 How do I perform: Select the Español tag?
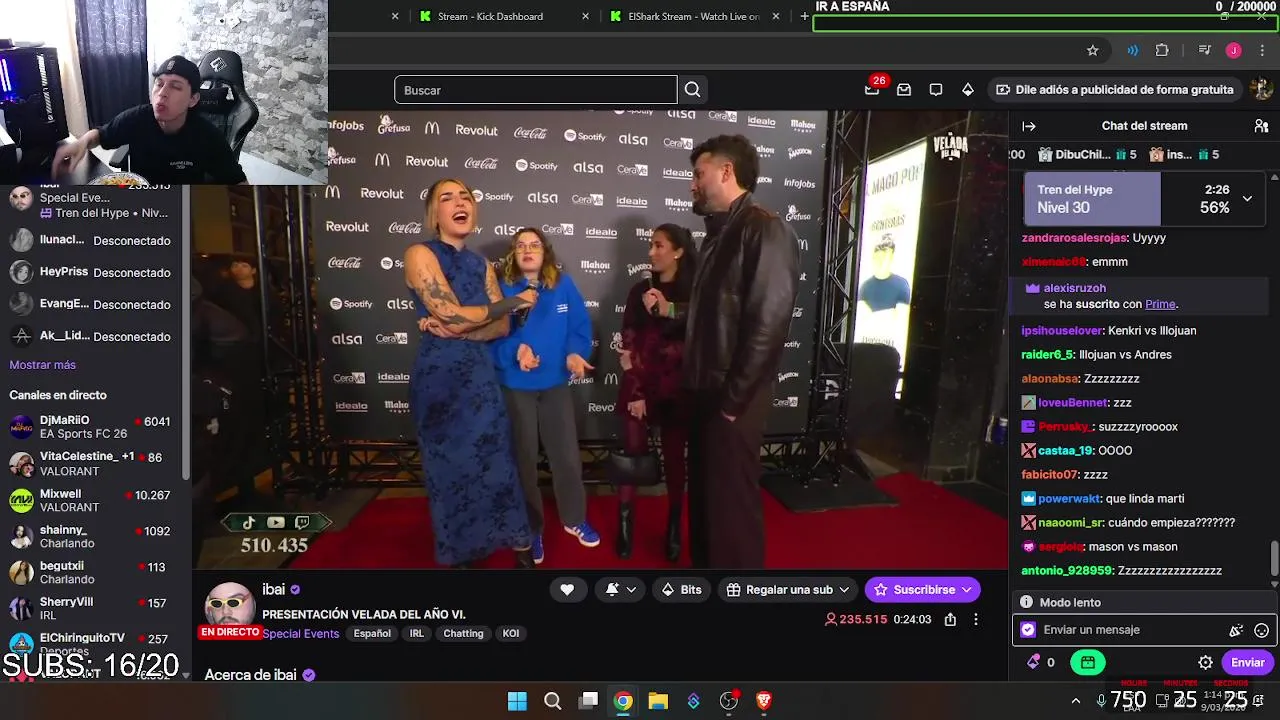(x=371, y=634)
